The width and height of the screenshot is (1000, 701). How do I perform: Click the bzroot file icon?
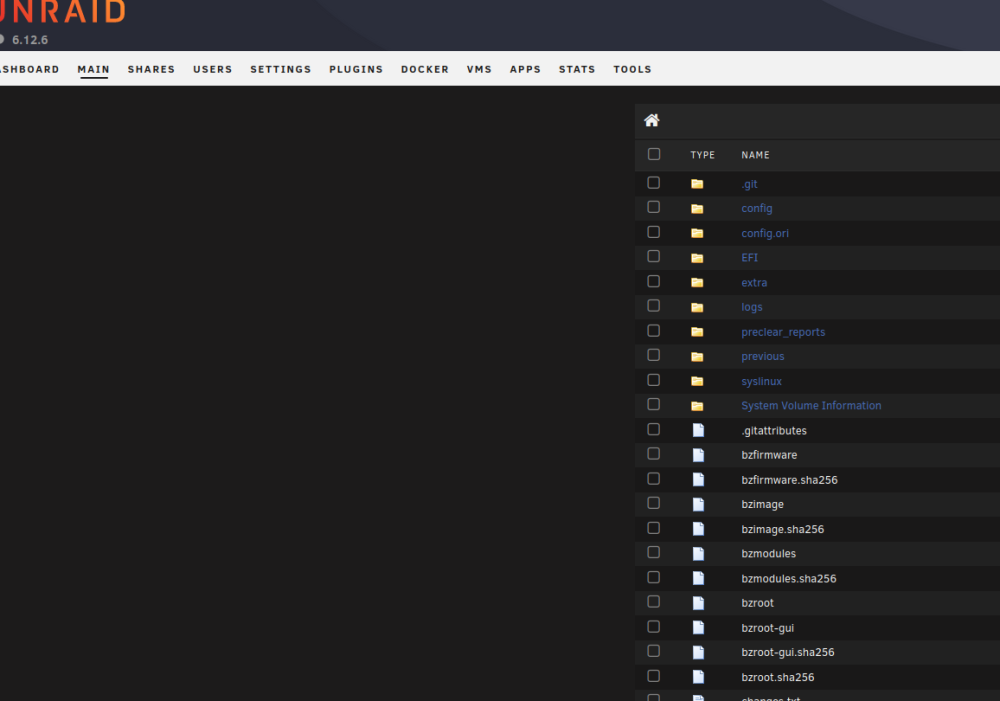click(x=698, y=603)
